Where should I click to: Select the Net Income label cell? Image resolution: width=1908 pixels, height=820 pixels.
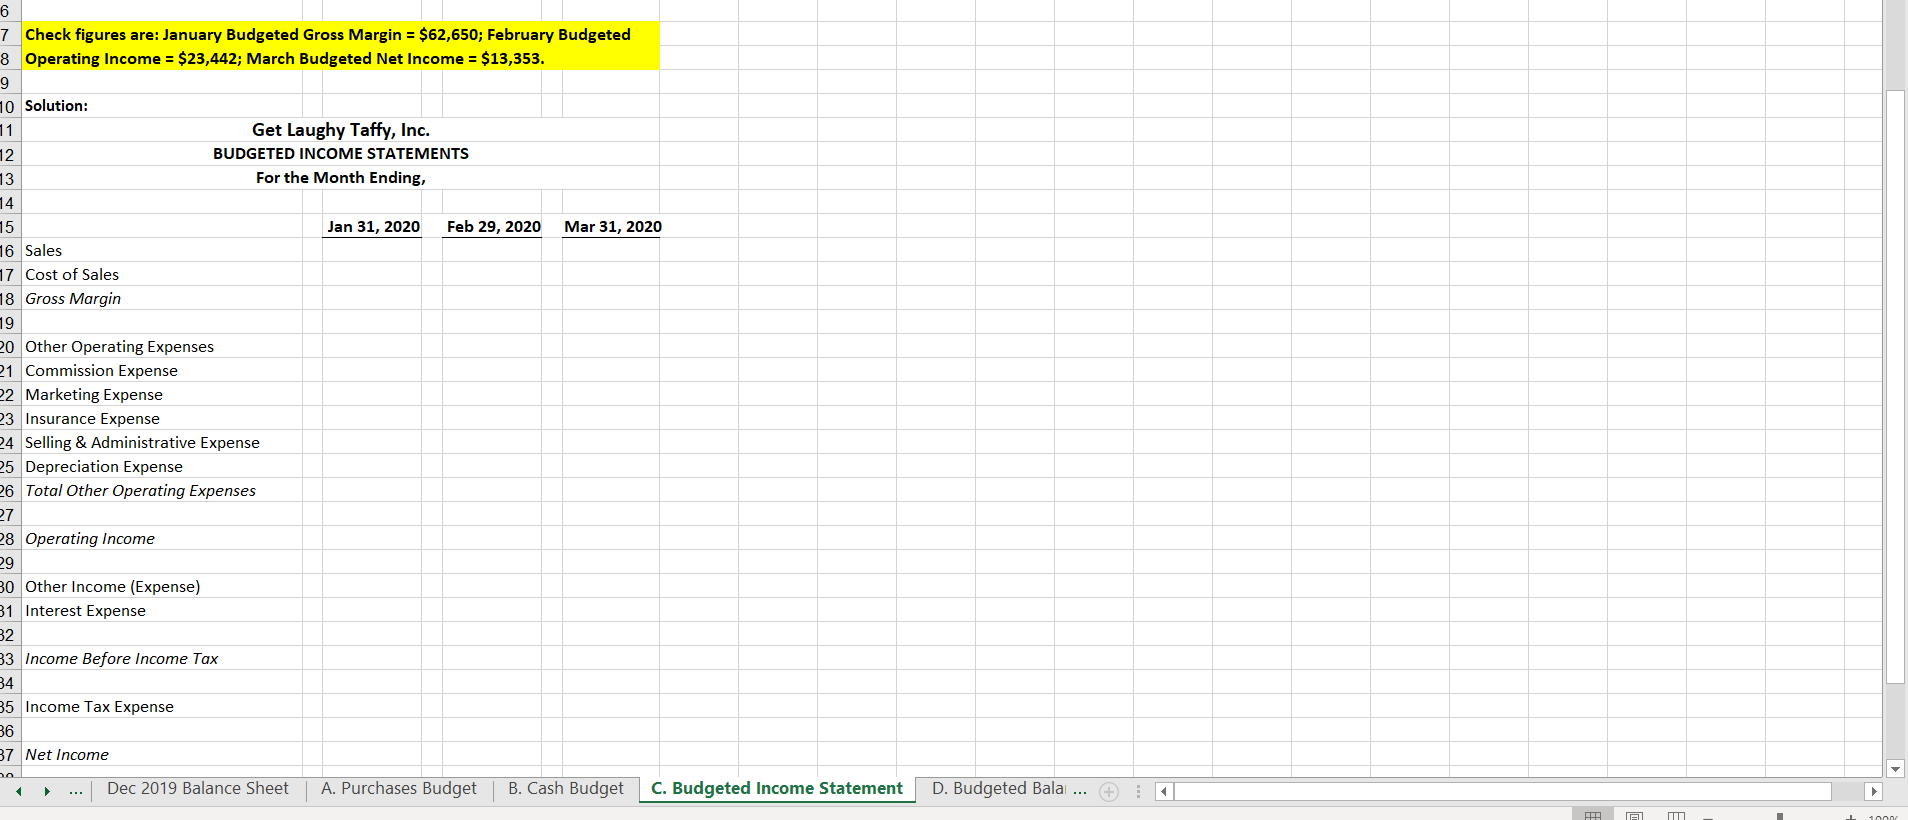(x=162, y=754)
